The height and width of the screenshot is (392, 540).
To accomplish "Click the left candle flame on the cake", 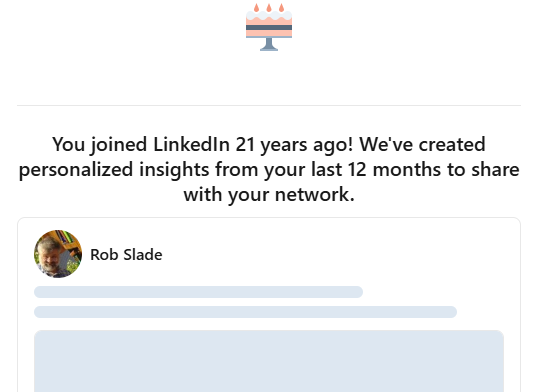I will 256,8.
